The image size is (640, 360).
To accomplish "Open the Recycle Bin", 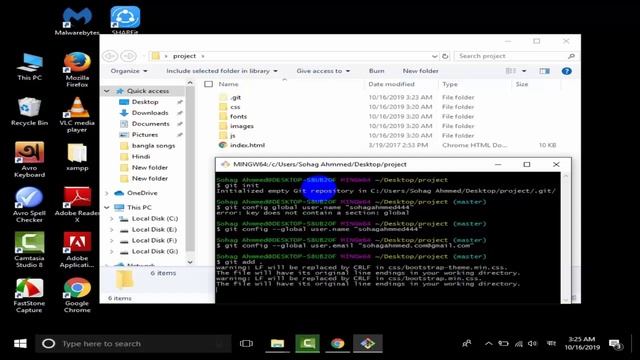I will coord(29,111).
